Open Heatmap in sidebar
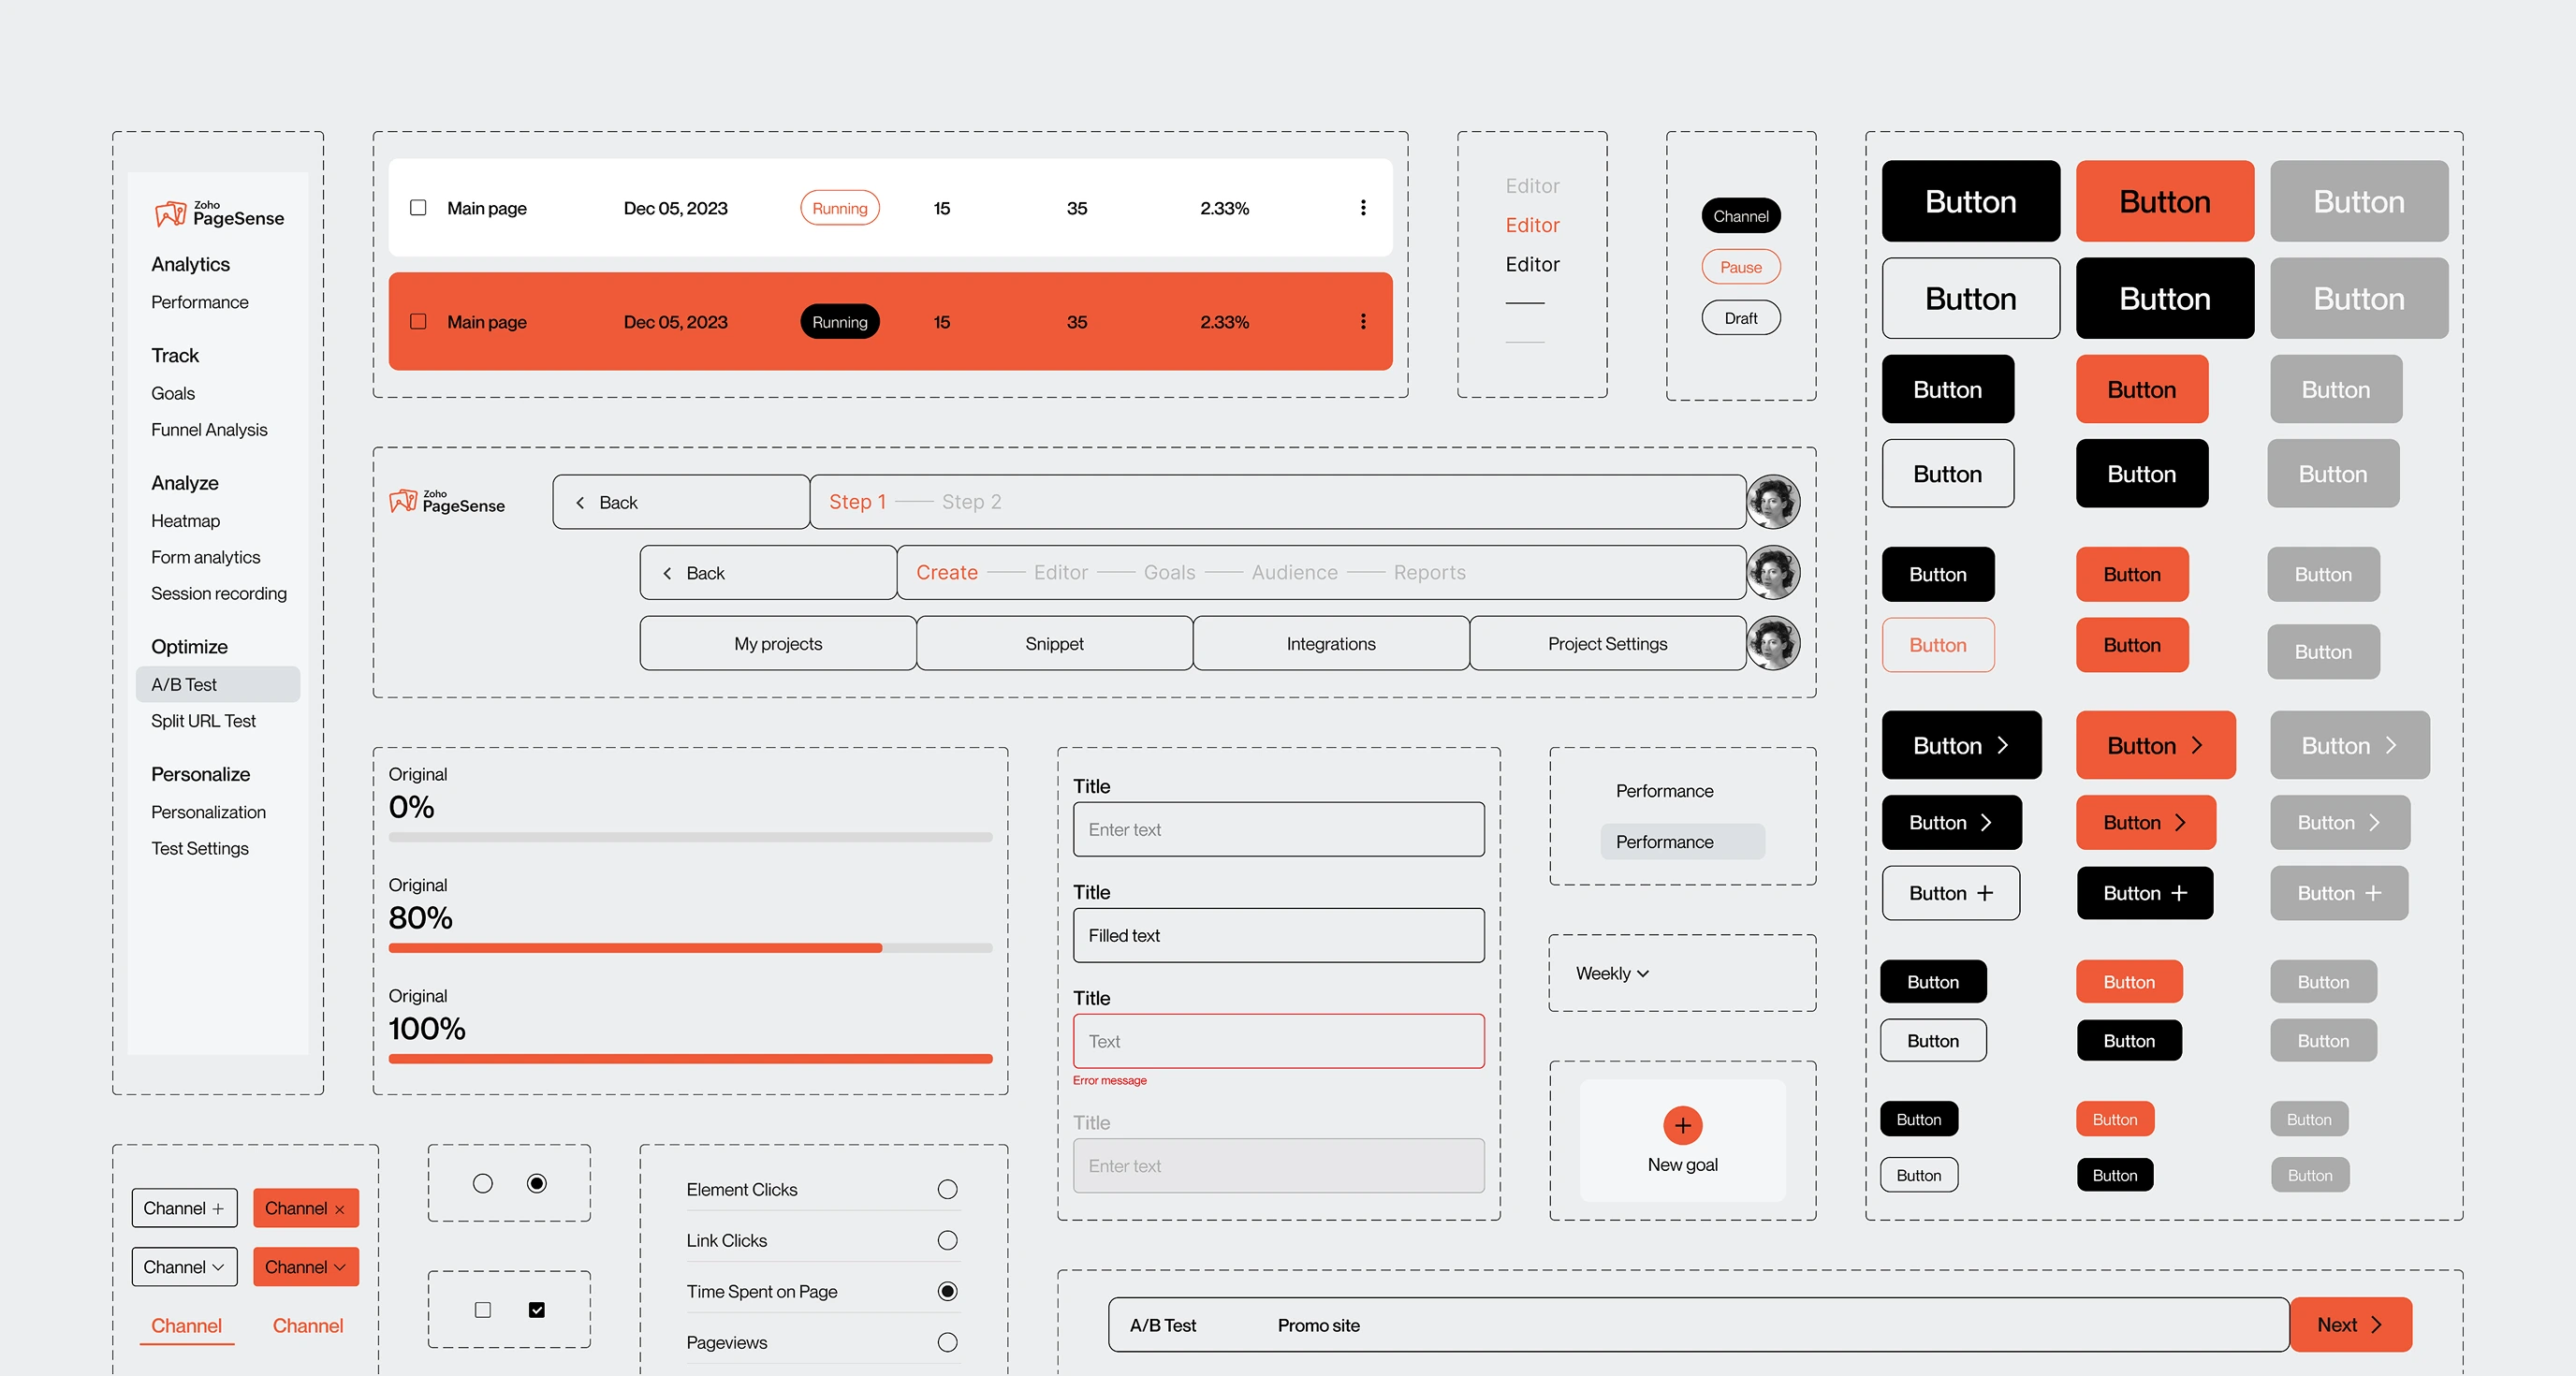This screenshot has height=1376, width=2576. pyautogui.click(x=186, y=521)
